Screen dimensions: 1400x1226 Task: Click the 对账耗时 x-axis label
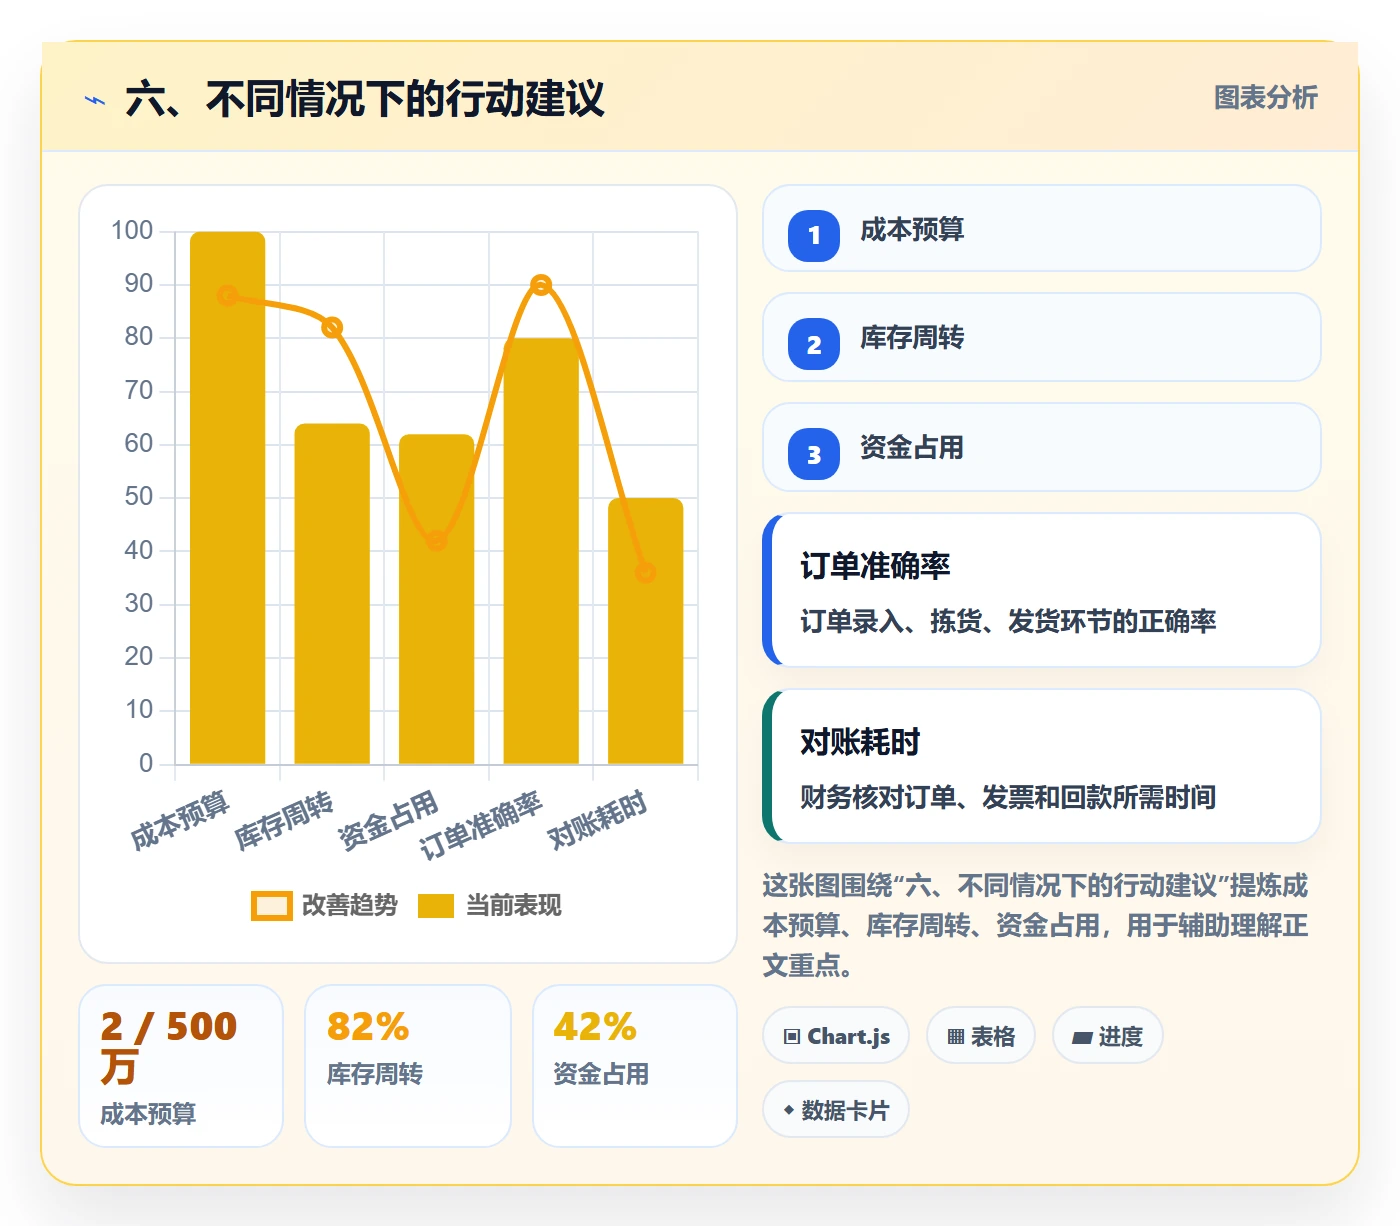click(x=597, y=820)
